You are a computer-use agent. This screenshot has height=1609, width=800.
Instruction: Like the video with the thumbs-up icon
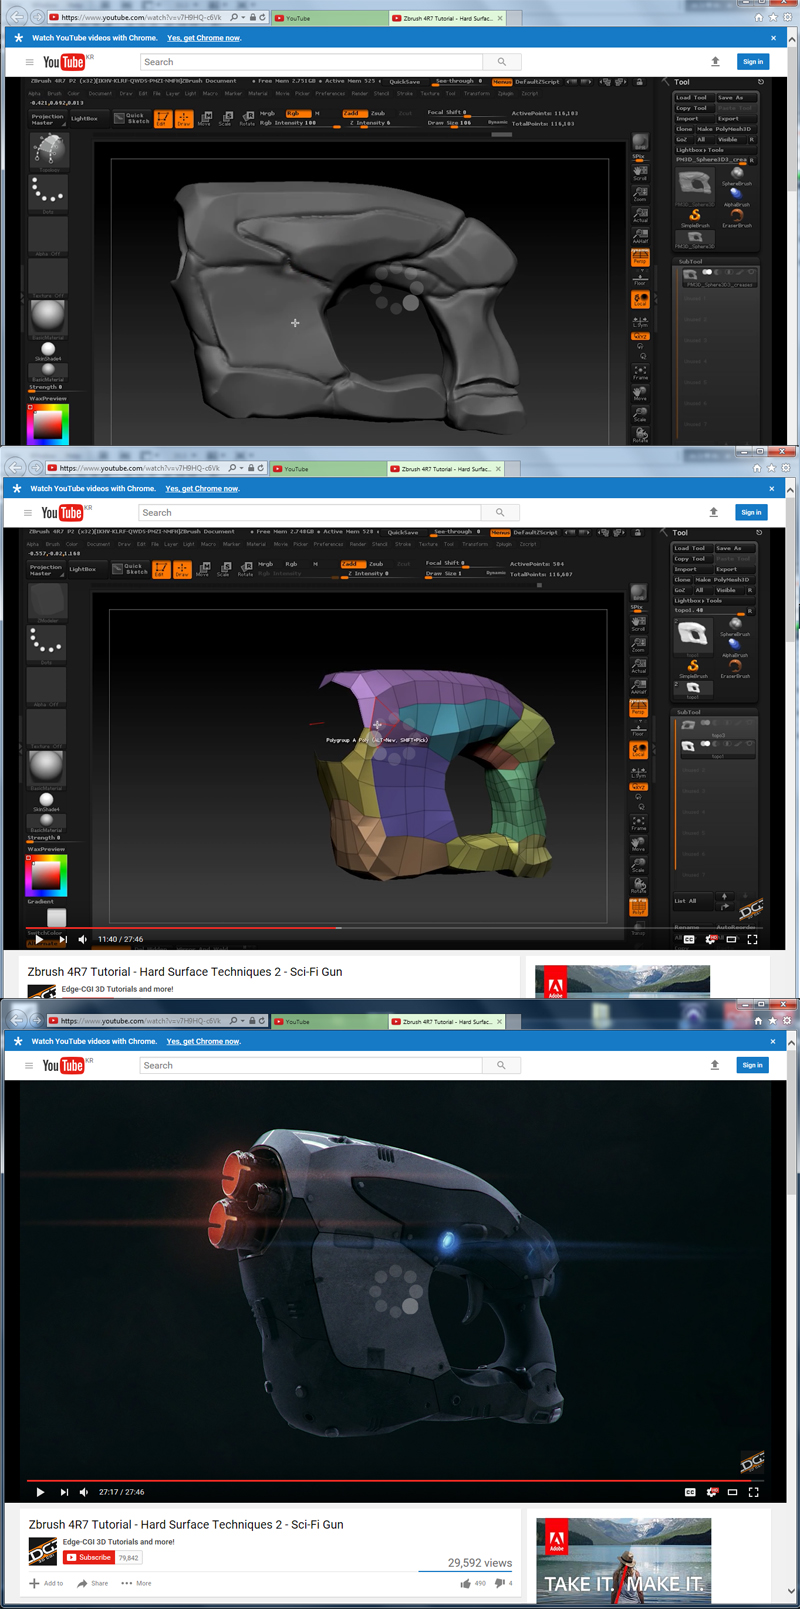[465, 1583]
